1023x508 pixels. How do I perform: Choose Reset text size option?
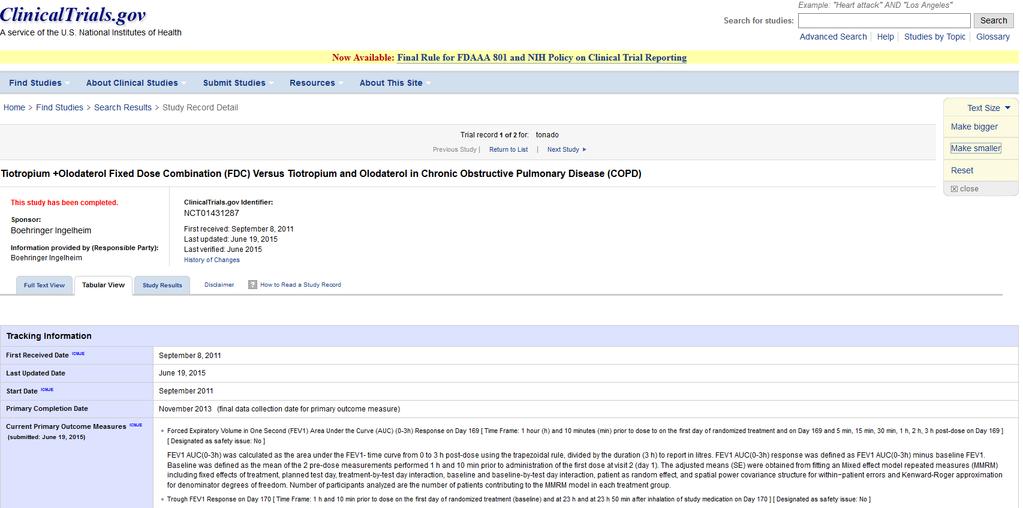click(962, 171)
